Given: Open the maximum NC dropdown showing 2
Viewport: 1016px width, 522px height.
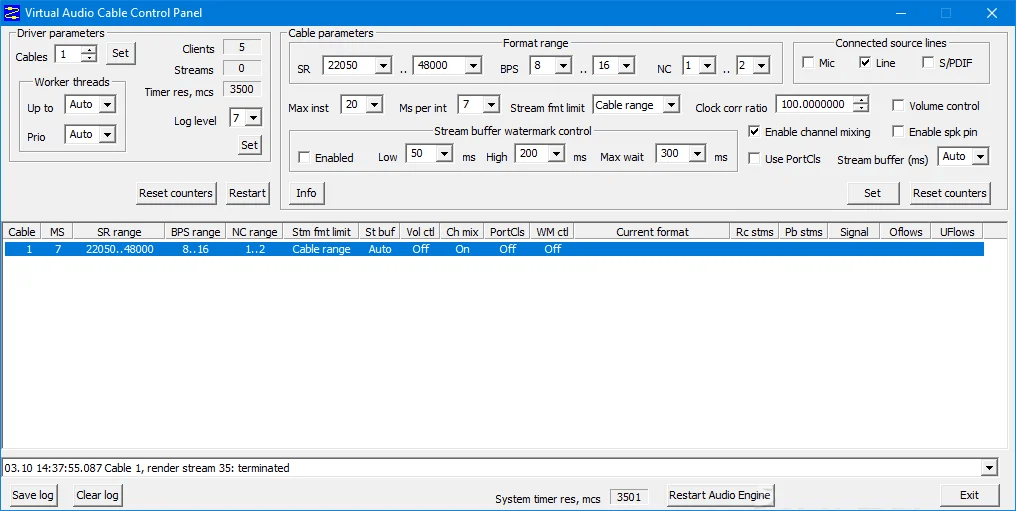Looking at the screenshot, I should click(x=761, y=65).
